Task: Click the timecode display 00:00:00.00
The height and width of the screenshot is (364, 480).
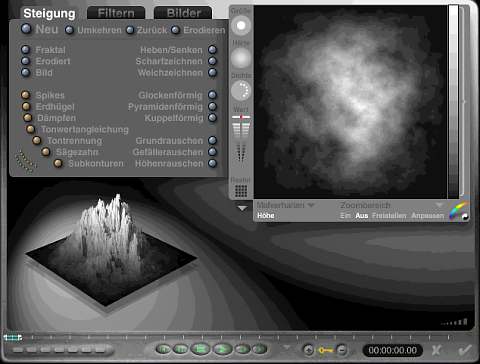Action: [392, 350]
